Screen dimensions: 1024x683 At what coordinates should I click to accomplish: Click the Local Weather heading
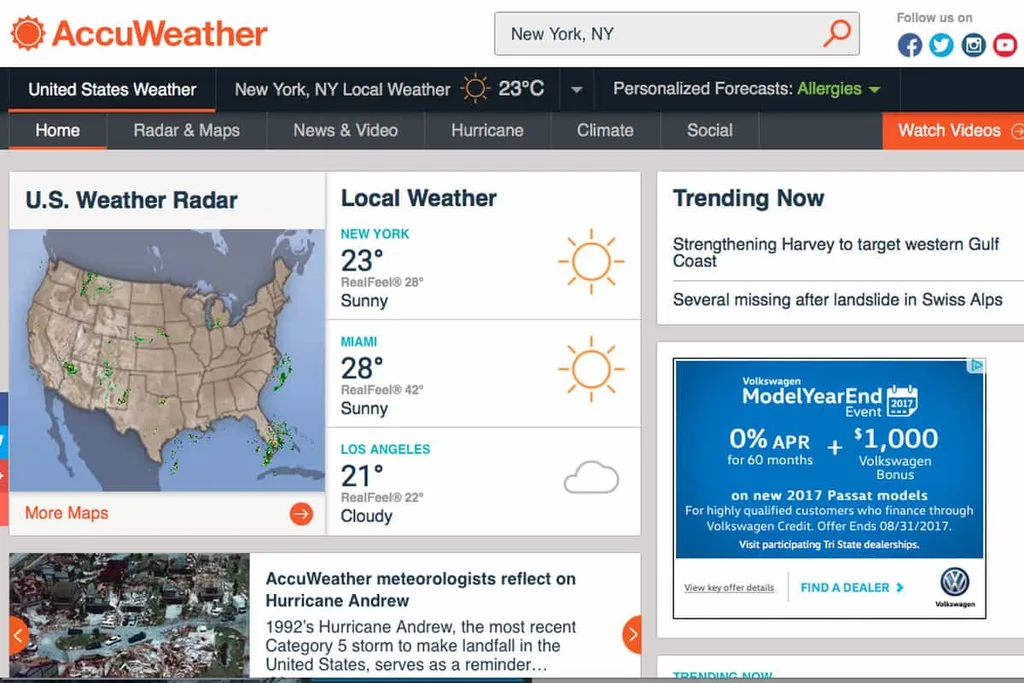[x=419, y=199]
